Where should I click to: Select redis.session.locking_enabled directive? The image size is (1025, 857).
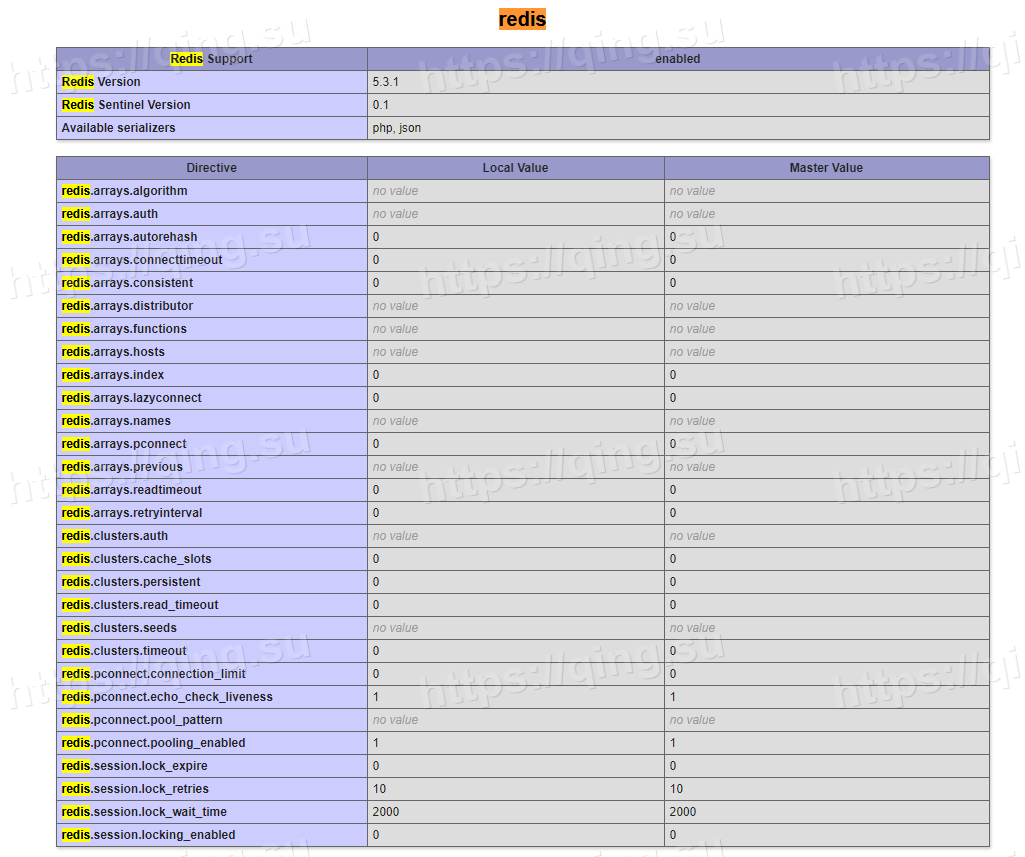click(x=148, y=835)
